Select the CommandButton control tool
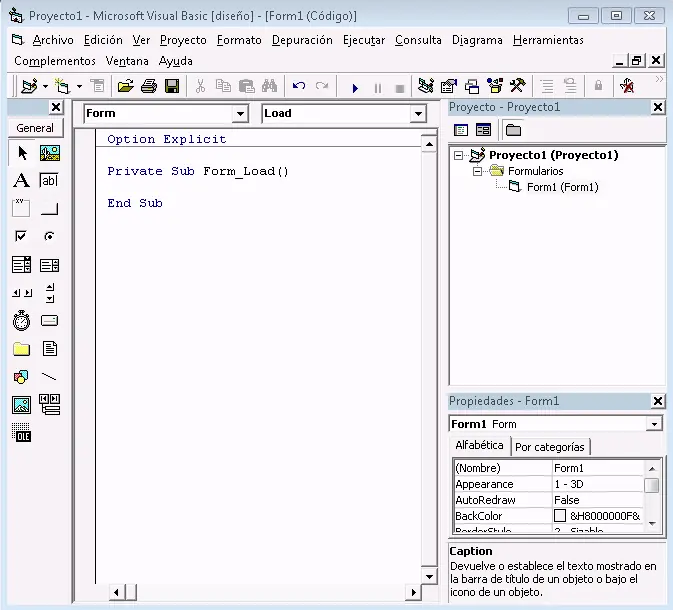 click(49, 209)
